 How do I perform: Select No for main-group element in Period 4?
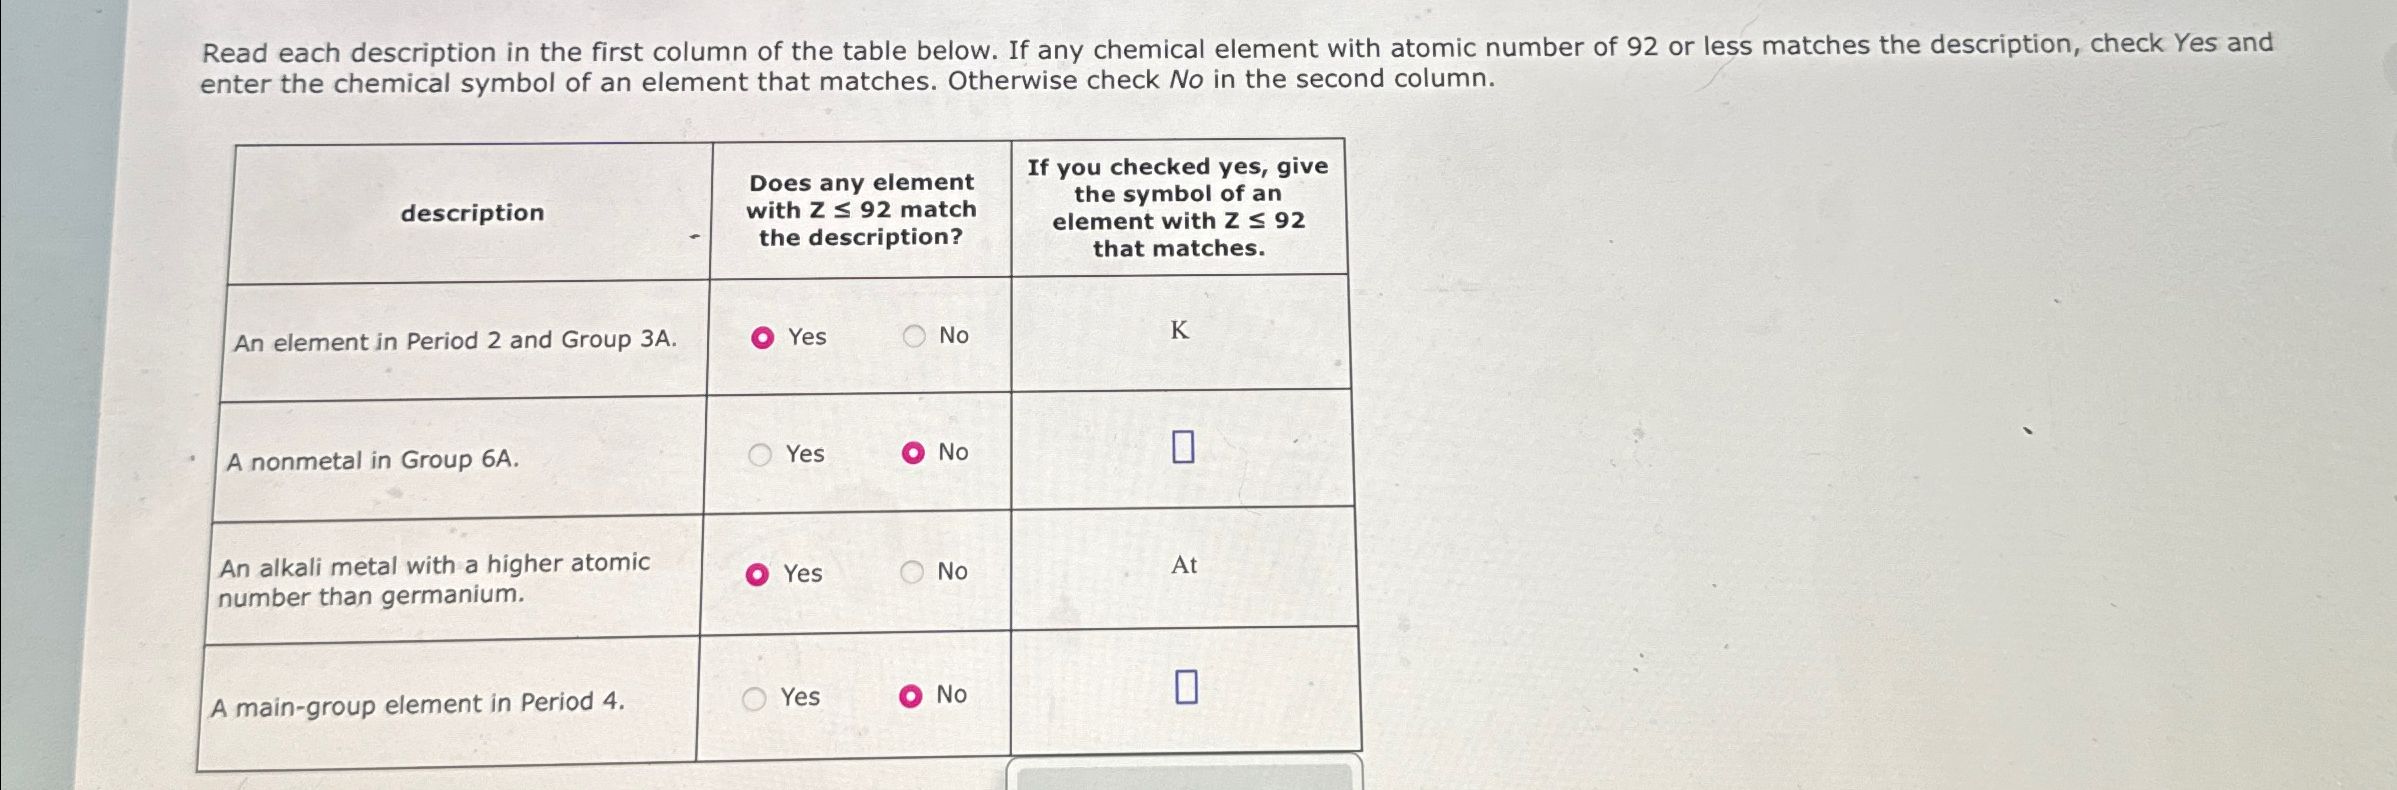coord(910,695)
